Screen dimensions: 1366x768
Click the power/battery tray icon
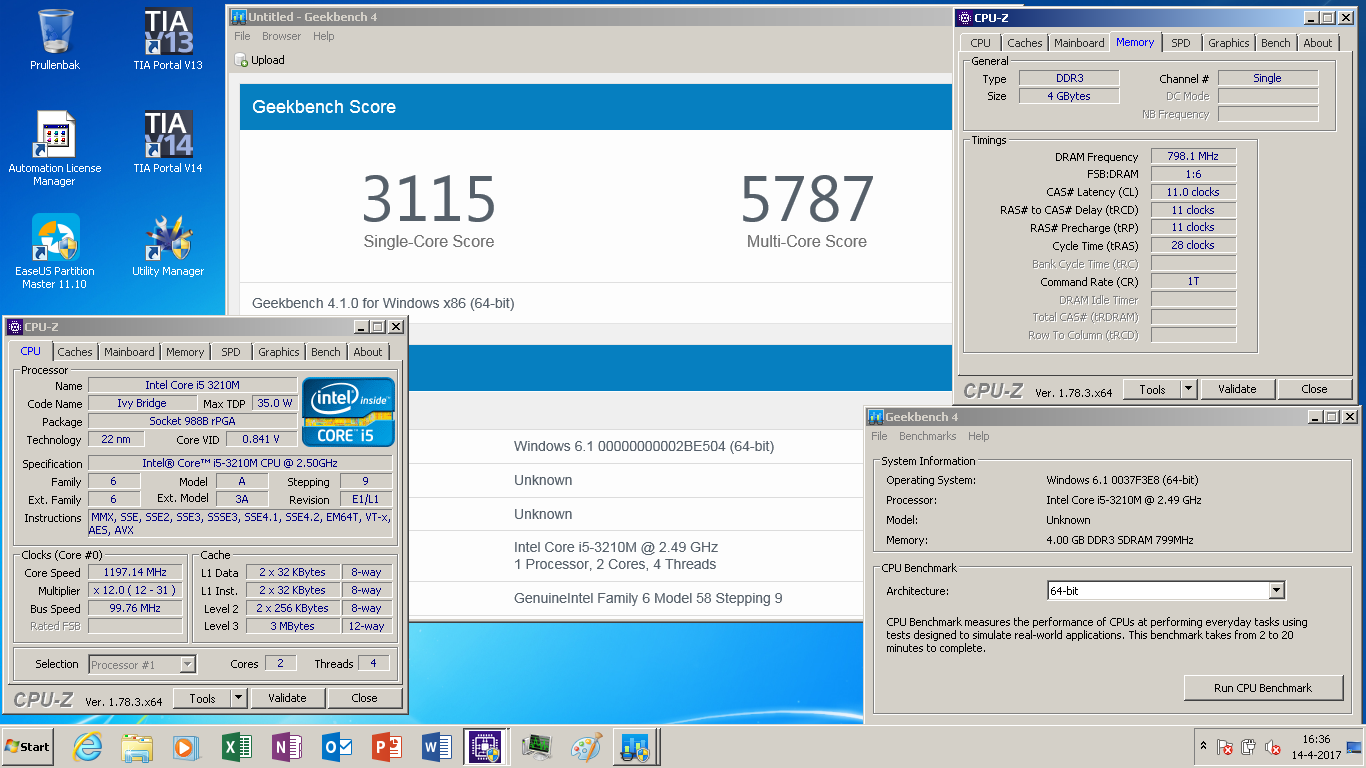coord(1249,747)
